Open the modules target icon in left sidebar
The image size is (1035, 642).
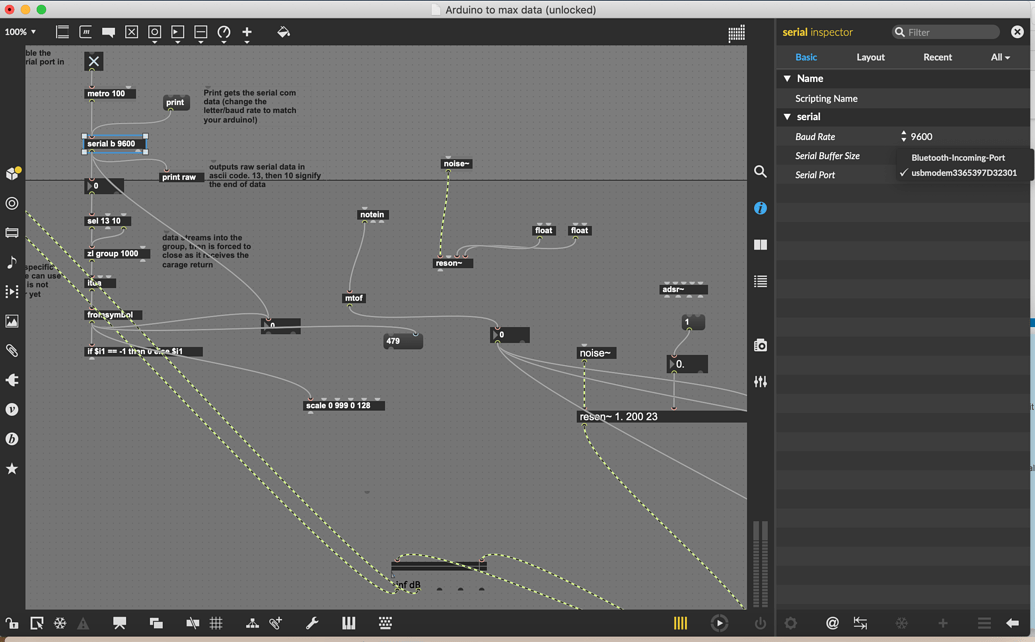(x=12, y=203)
